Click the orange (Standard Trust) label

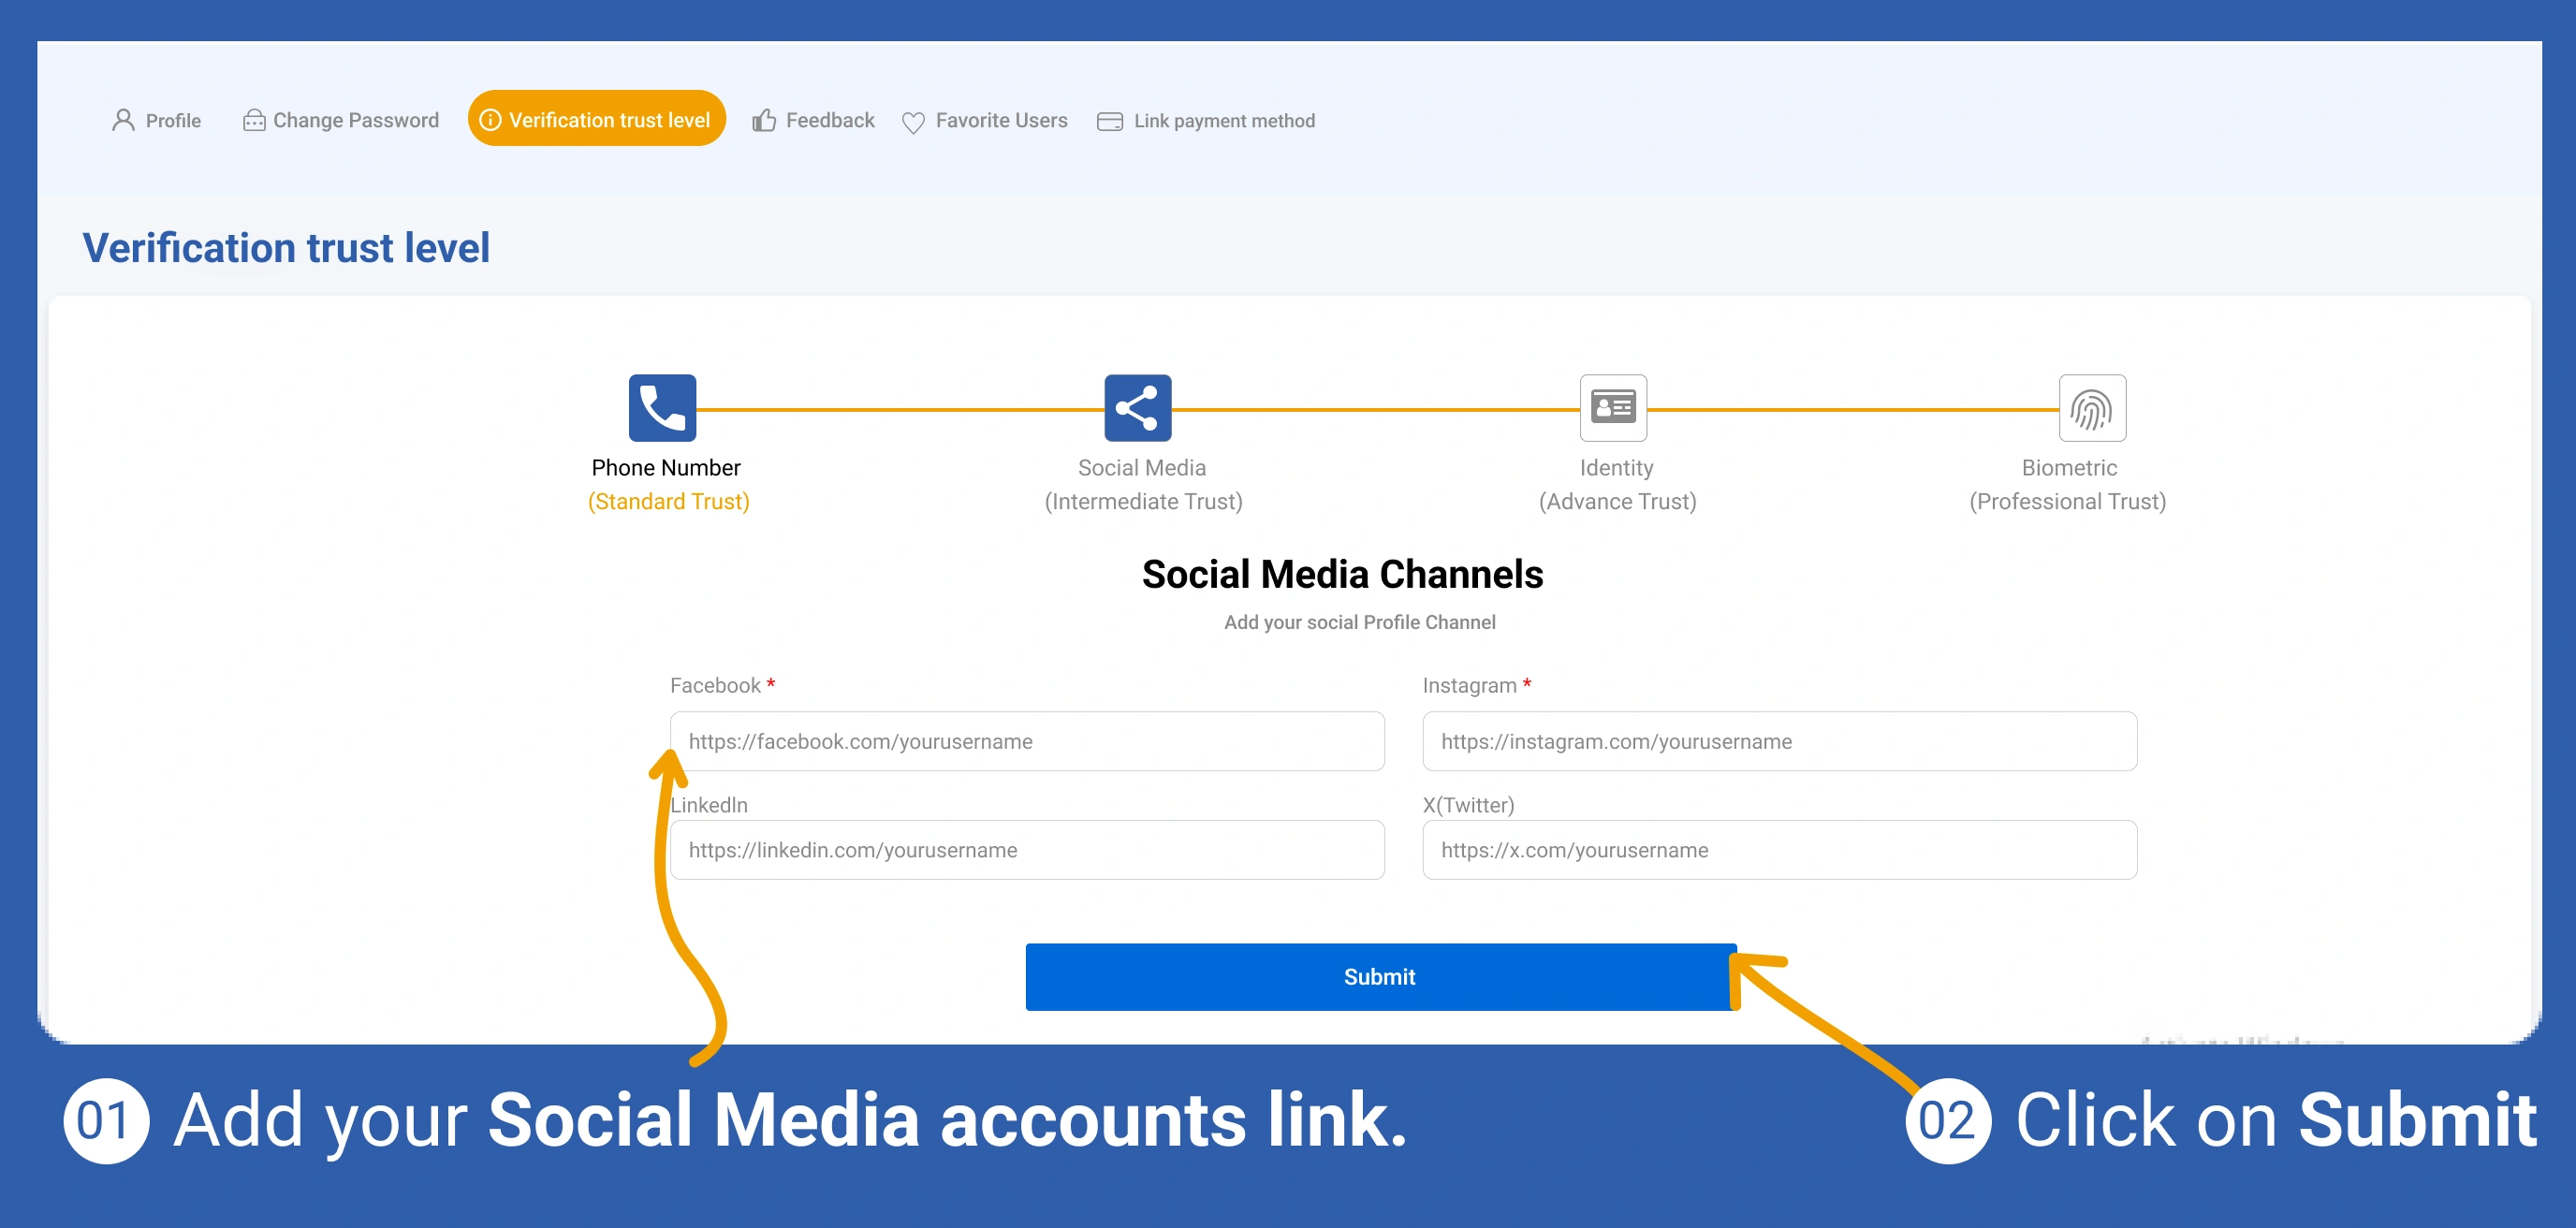pos(668,501)
